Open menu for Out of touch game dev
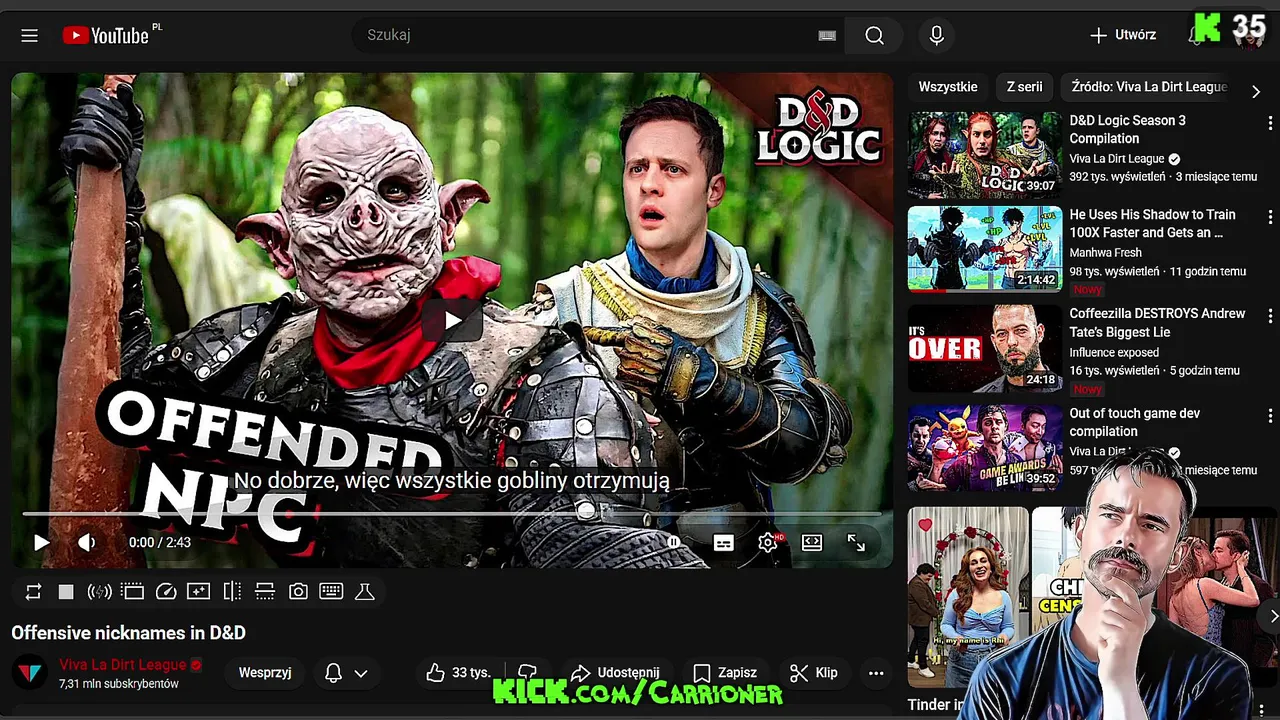The image size is (1280, 720). [1270, 415]
